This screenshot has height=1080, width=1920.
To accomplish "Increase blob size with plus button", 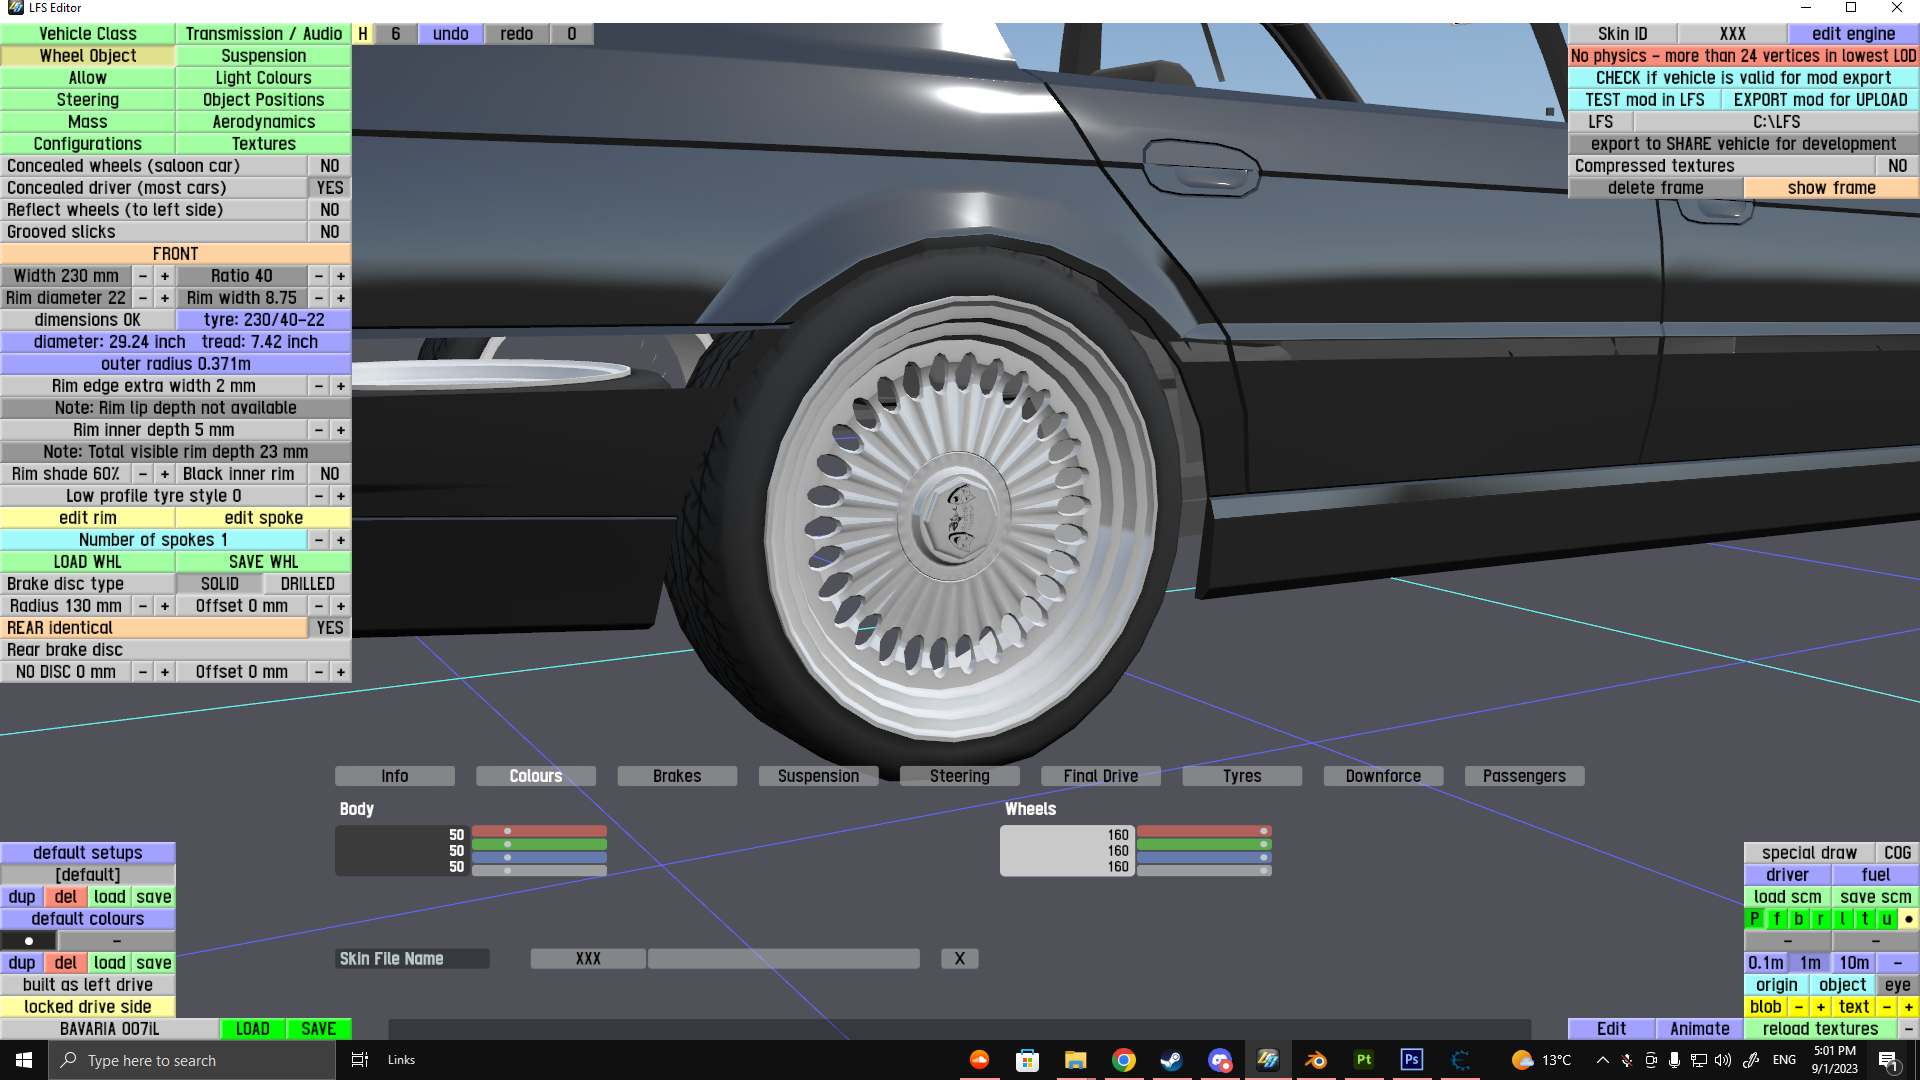I will (1821, 1007).
